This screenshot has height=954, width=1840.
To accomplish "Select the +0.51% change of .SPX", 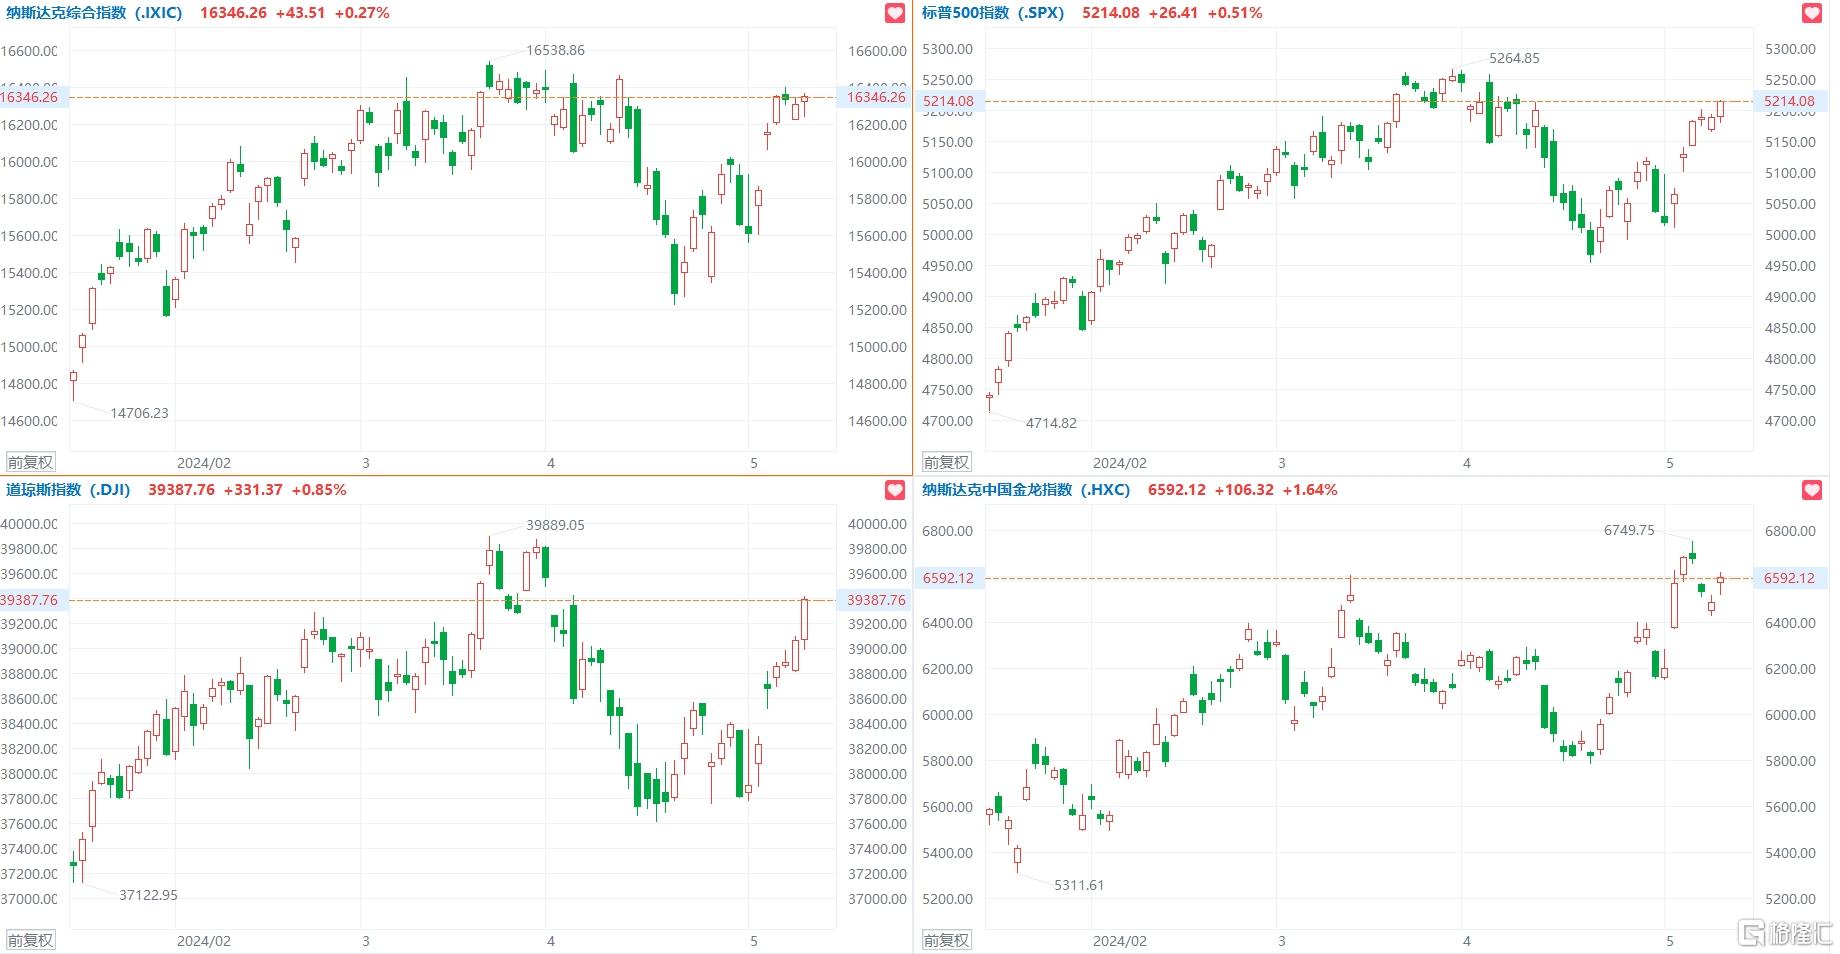I will 1235,13.
